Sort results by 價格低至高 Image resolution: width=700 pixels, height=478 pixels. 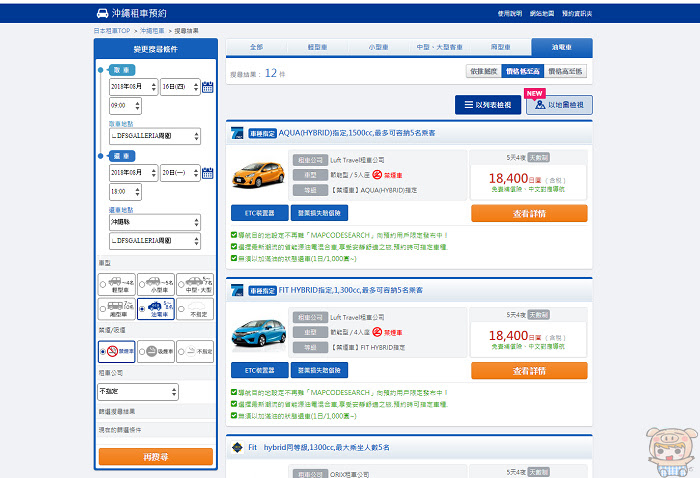522,71
